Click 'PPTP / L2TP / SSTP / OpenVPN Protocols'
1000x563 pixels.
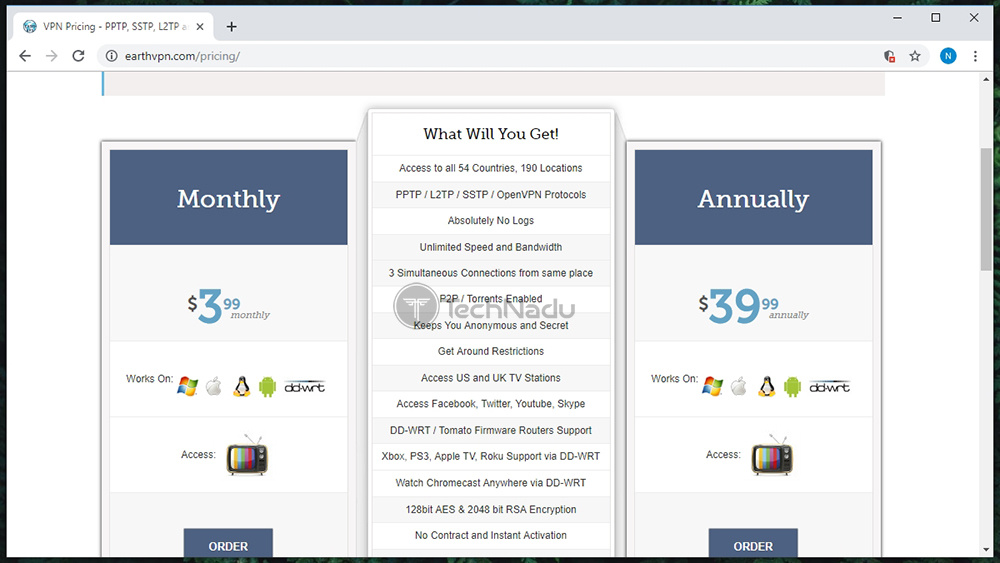(490, 194)
